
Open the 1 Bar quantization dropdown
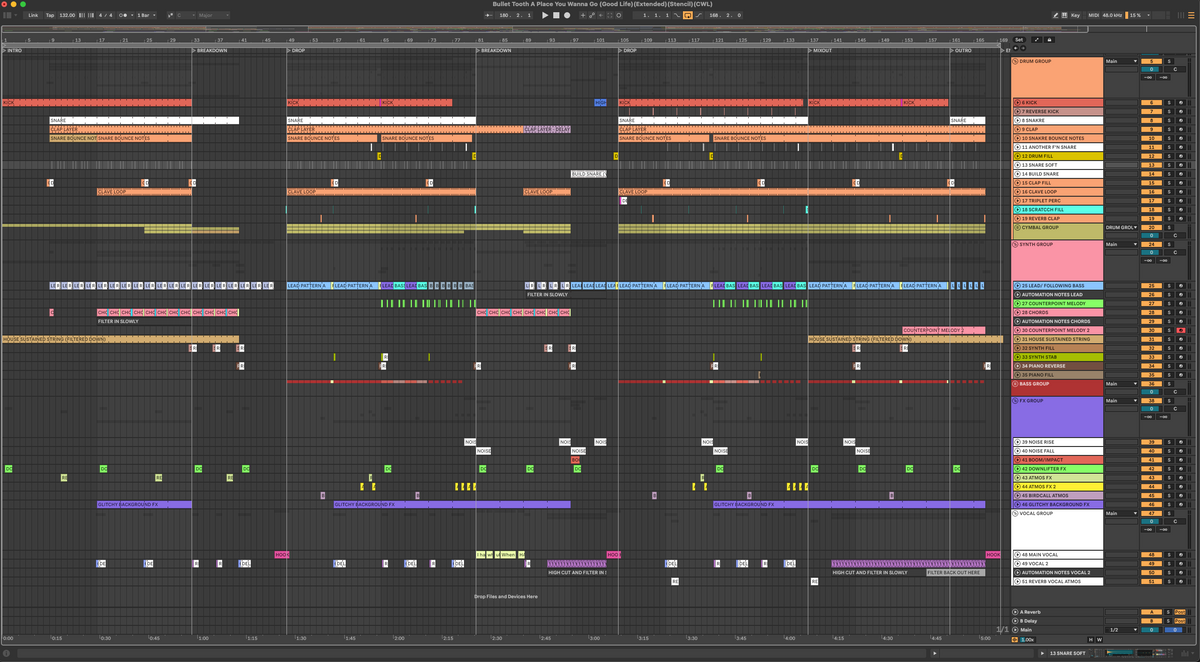click(145, 15)
